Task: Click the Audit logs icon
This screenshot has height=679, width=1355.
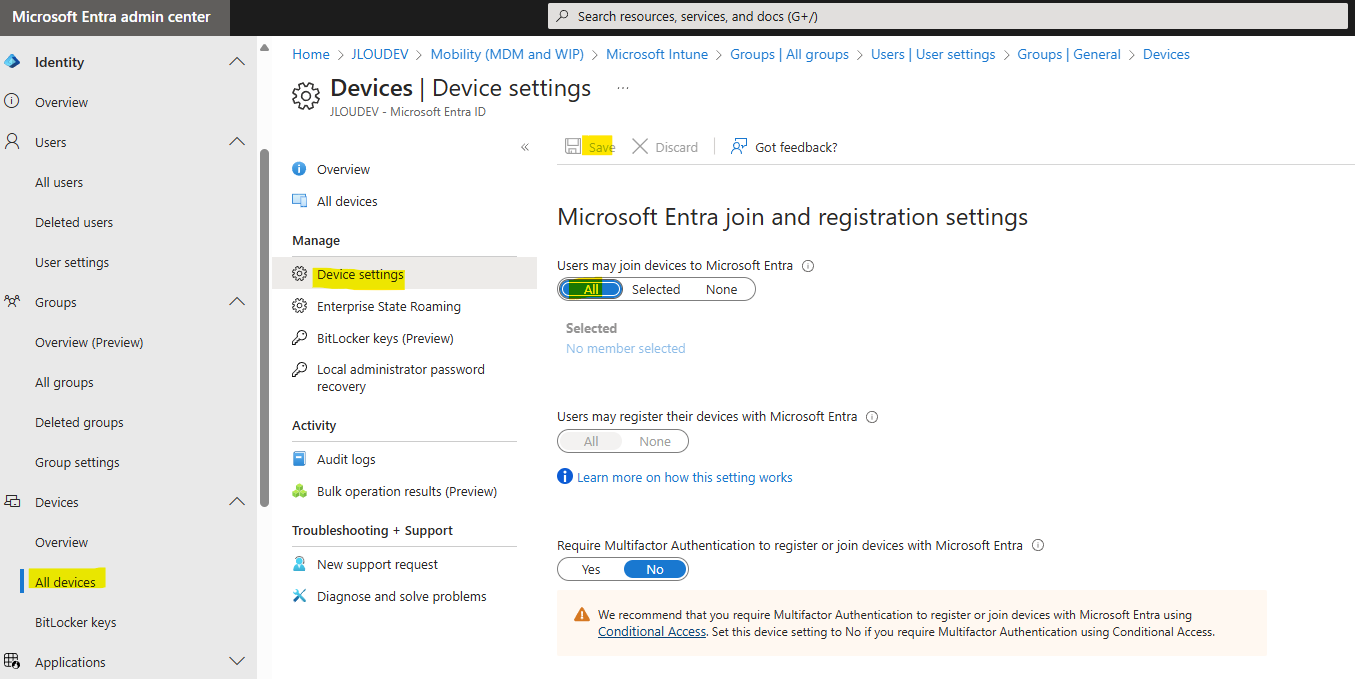Action: tap(299, 459)
